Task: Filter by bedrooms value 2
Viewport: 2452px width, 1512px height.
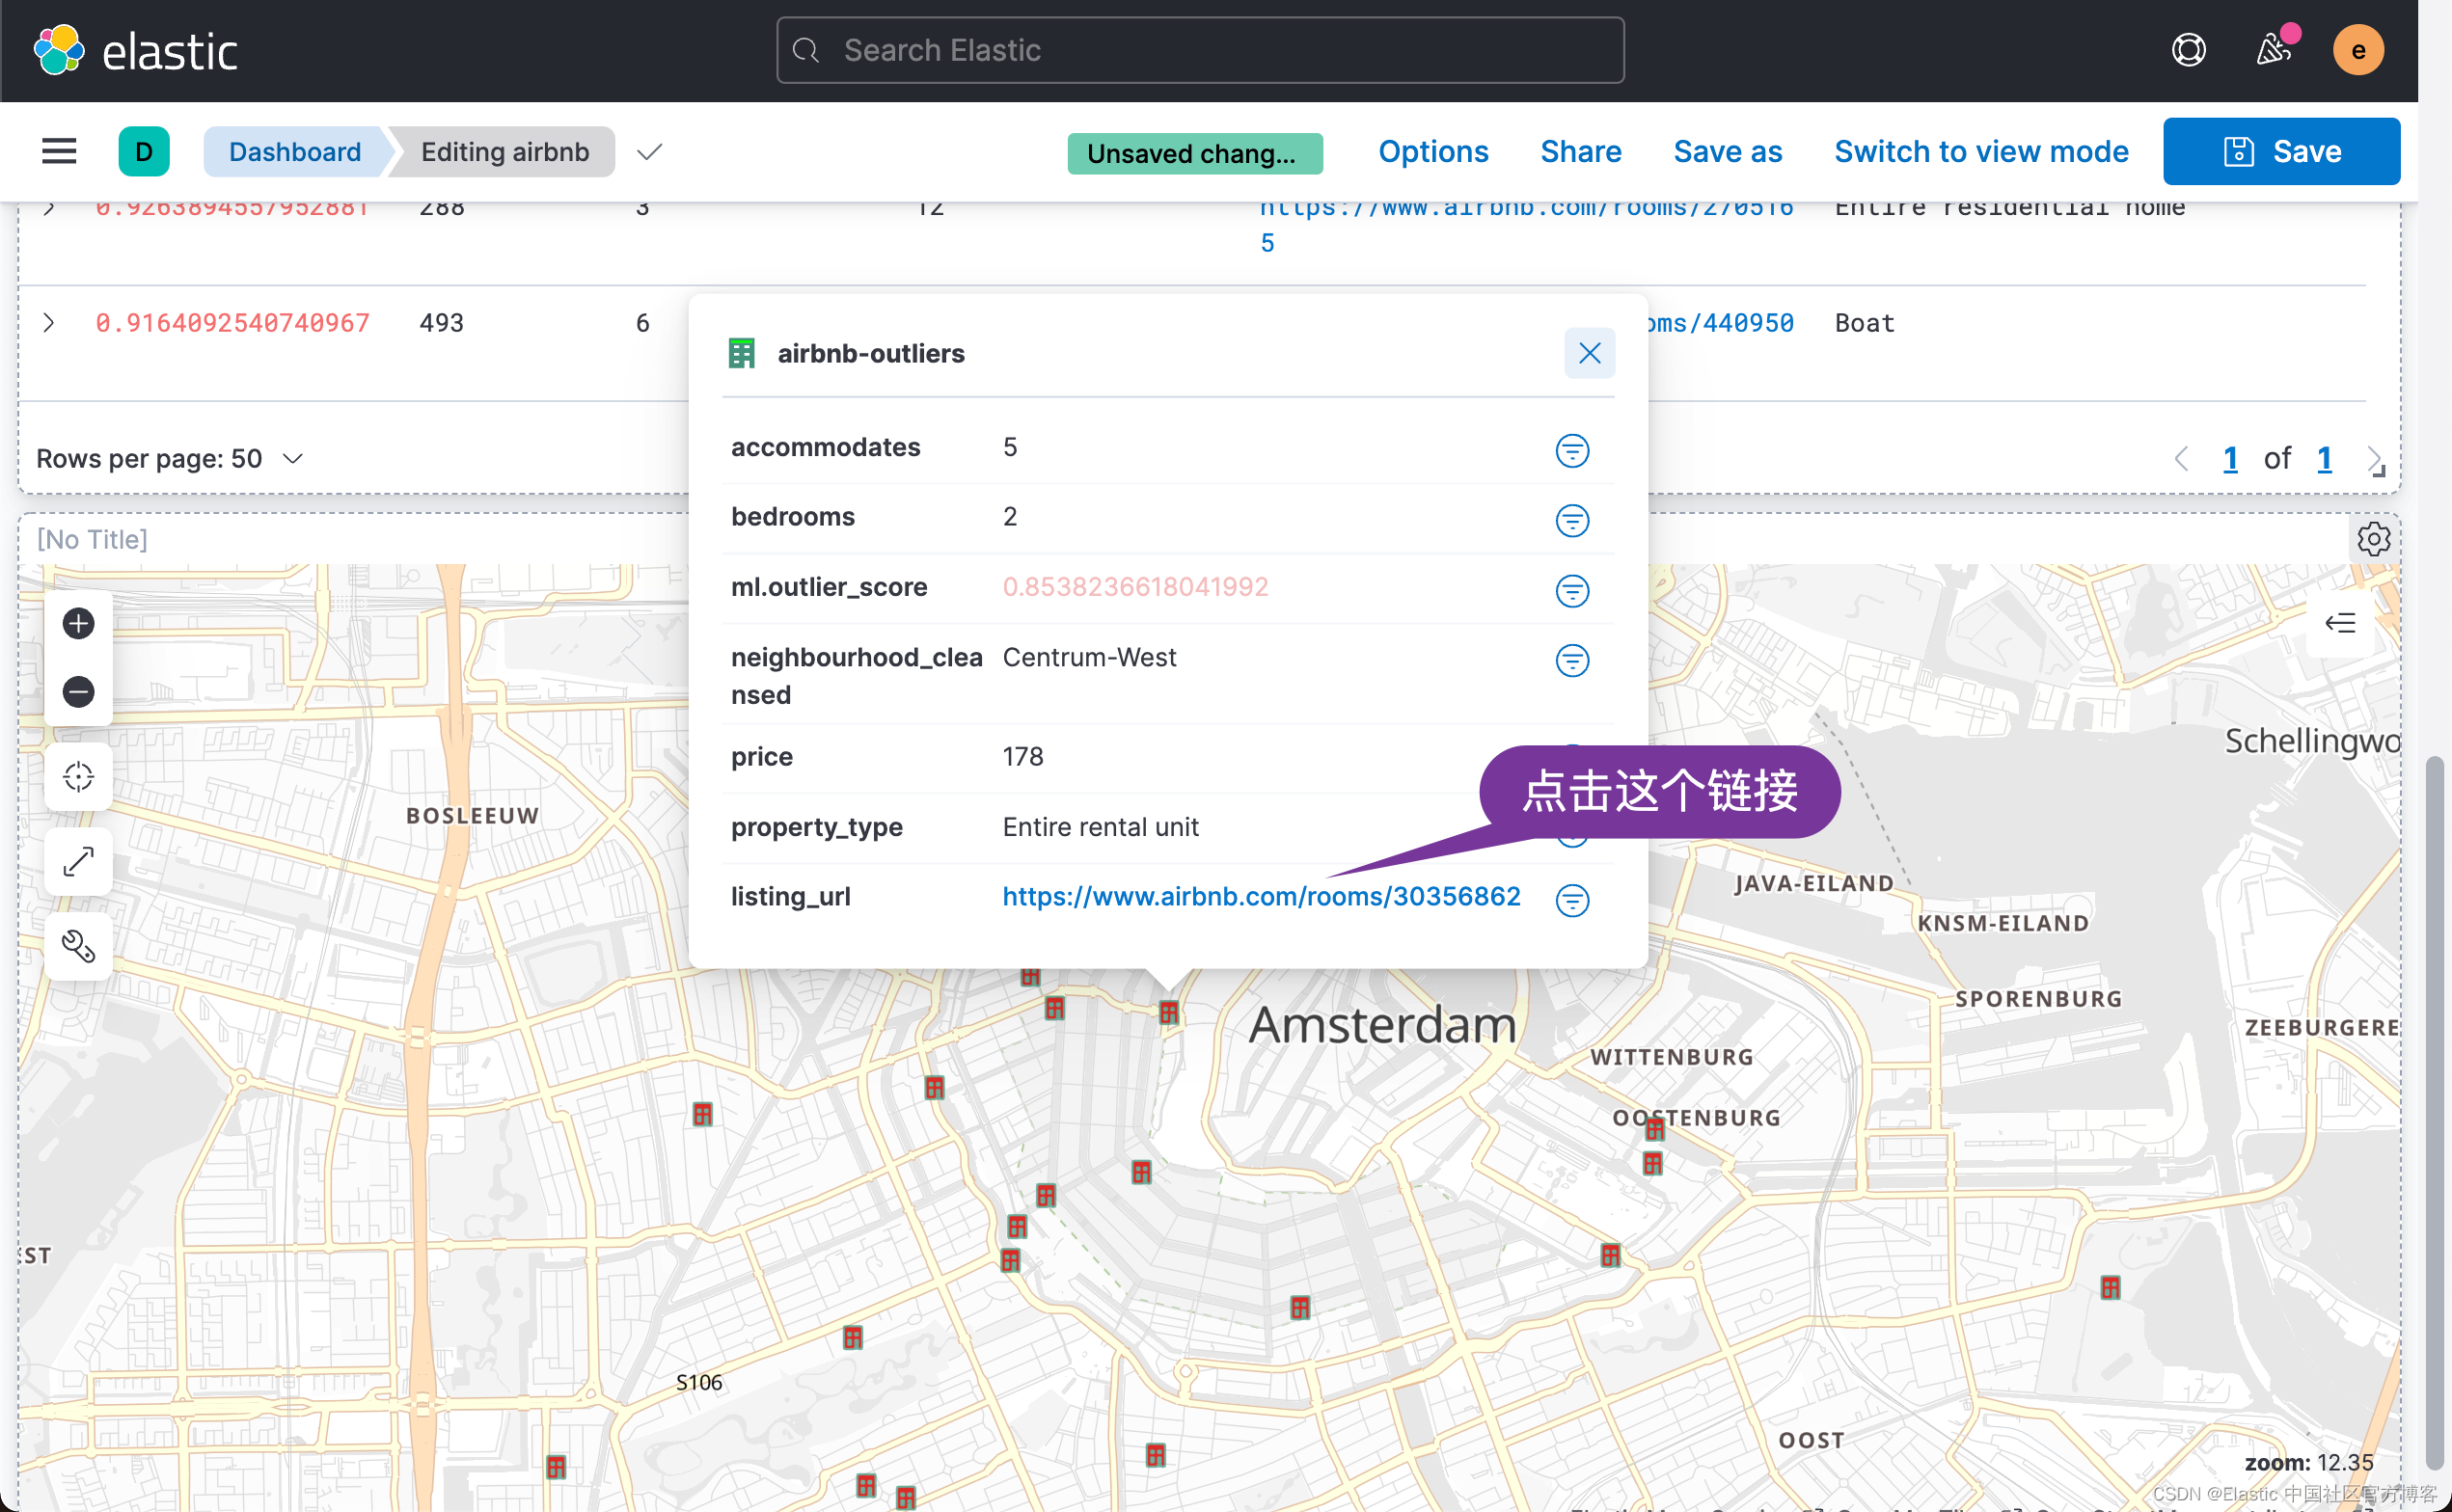Action: (1572, 521)
